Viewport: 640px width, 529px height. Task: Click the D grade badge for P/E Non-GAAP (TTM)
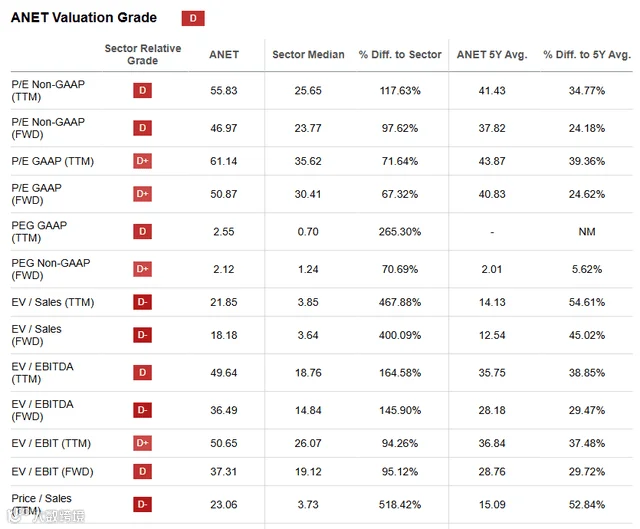pyautogui.click(x=142, y=90)
